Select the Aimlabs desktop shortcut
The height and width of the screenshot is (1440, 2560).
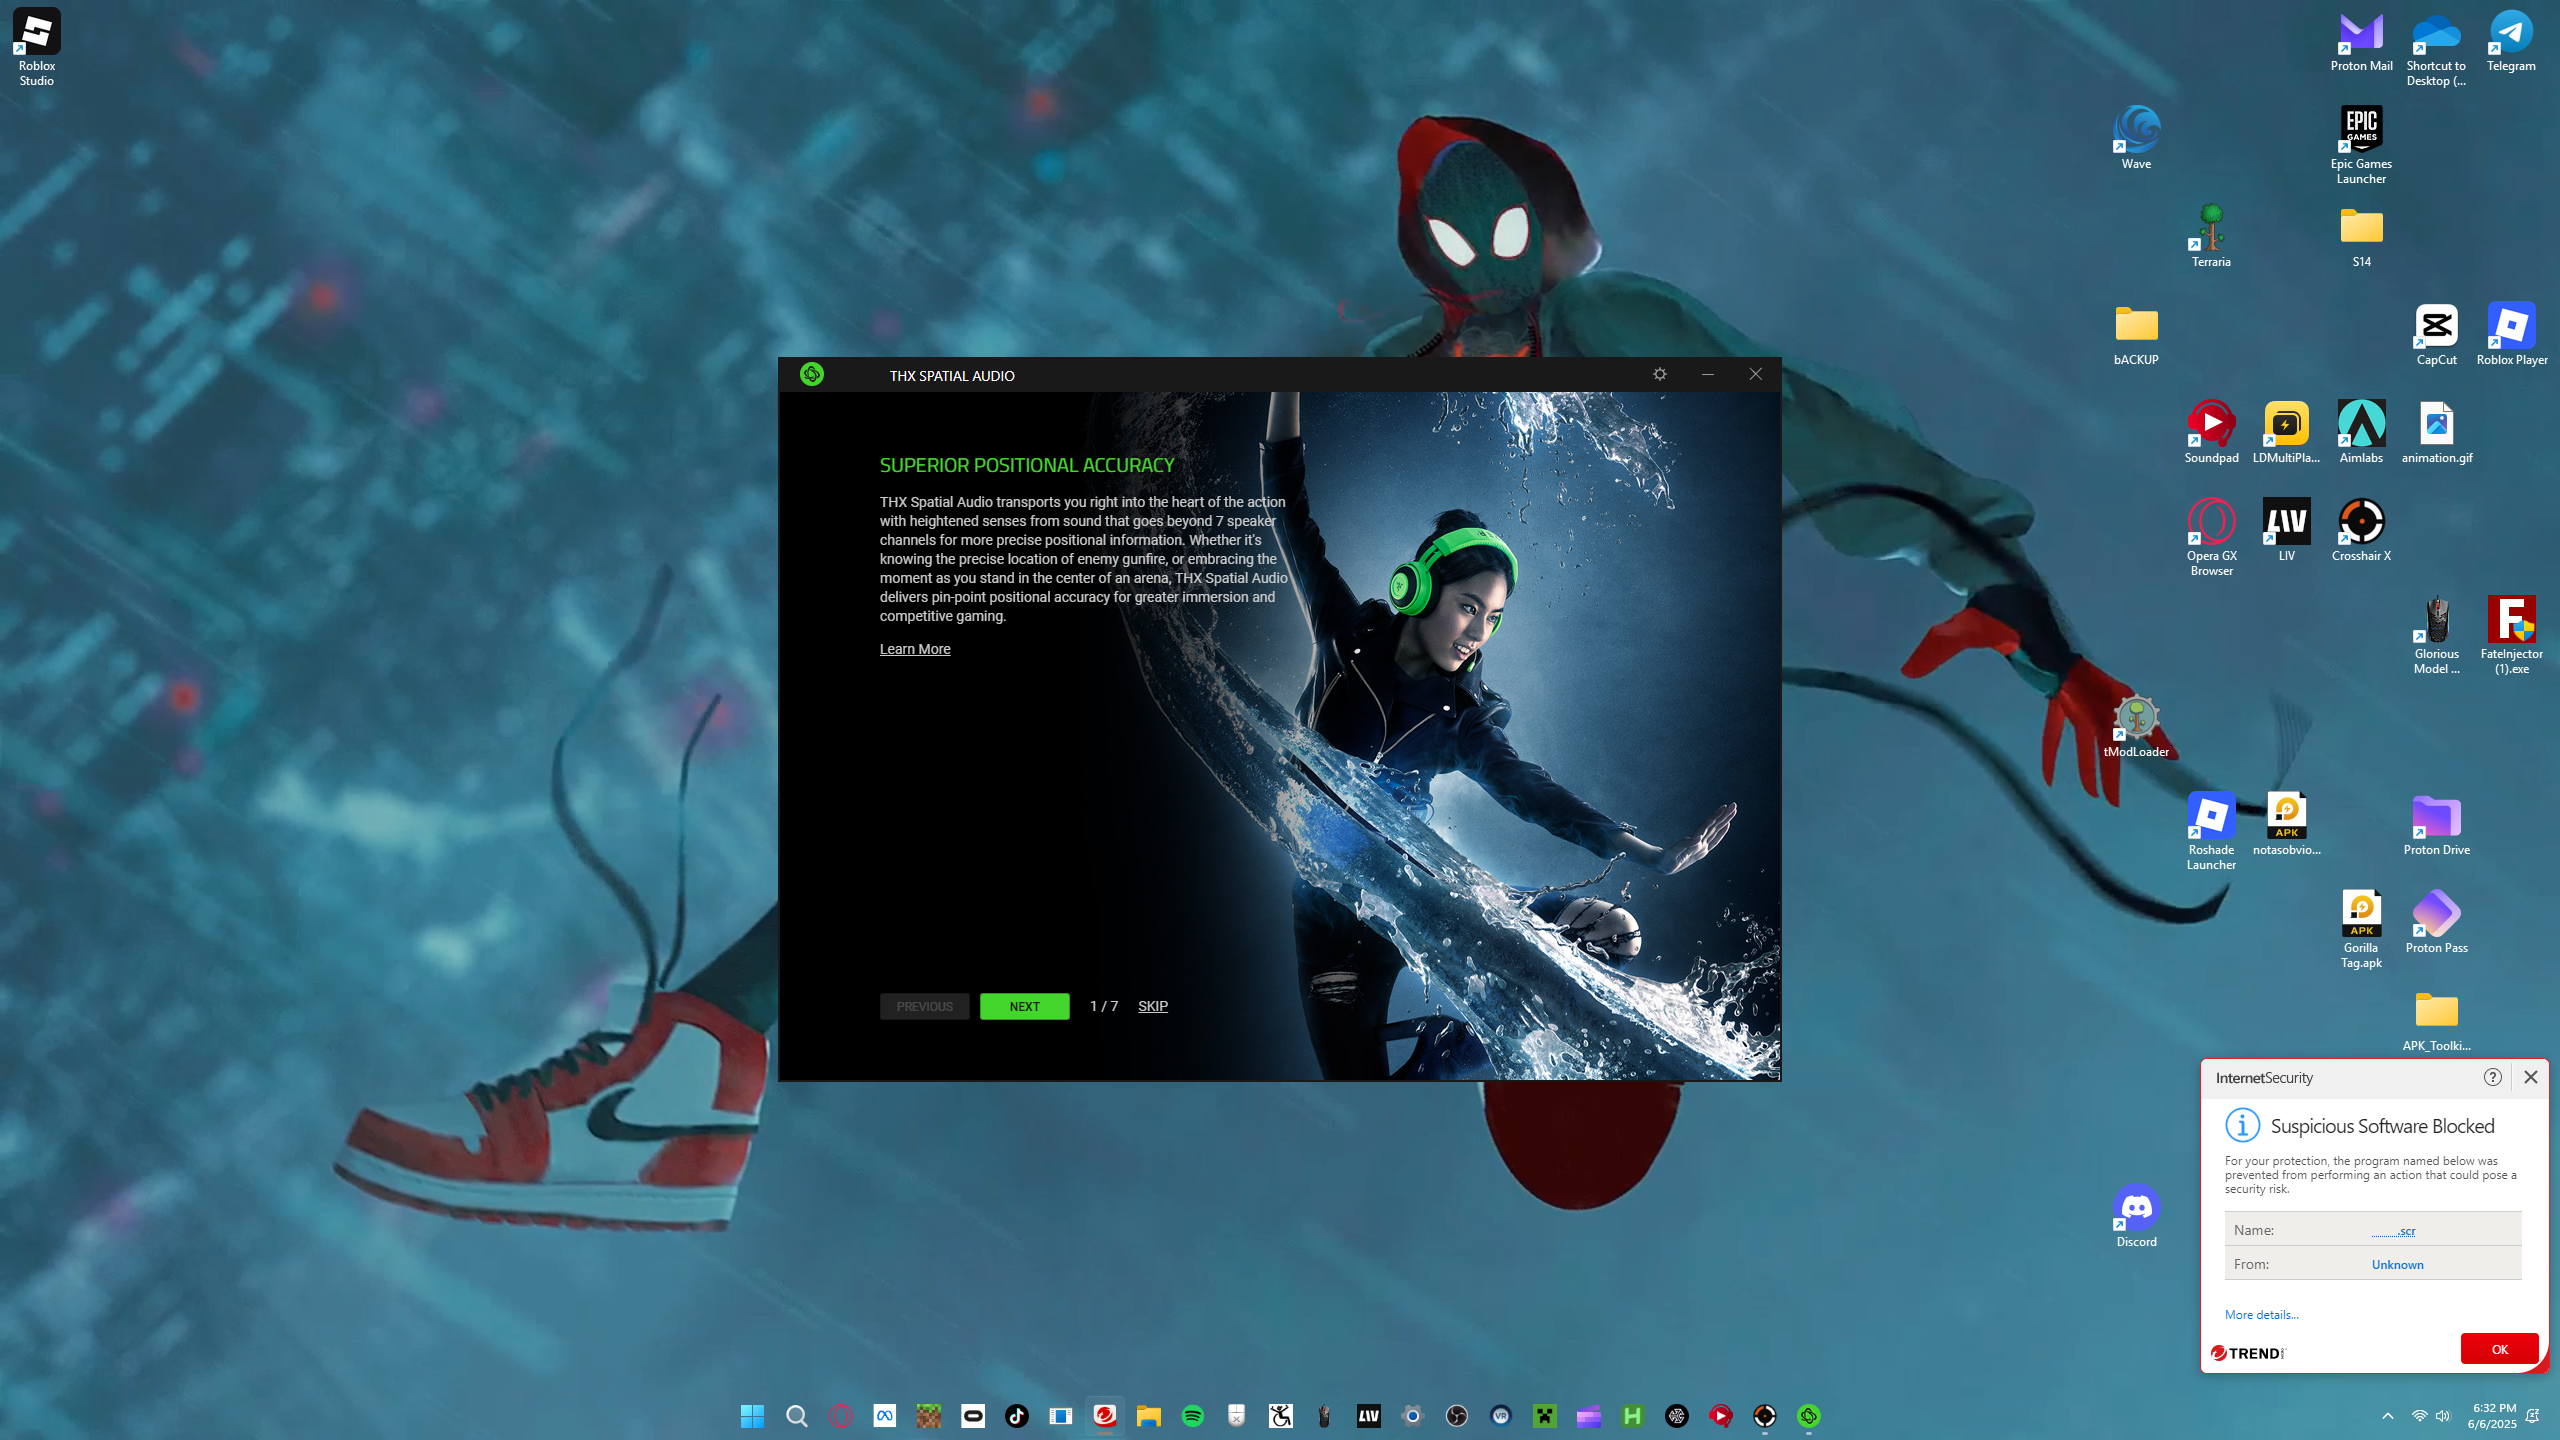point(2361,432)
